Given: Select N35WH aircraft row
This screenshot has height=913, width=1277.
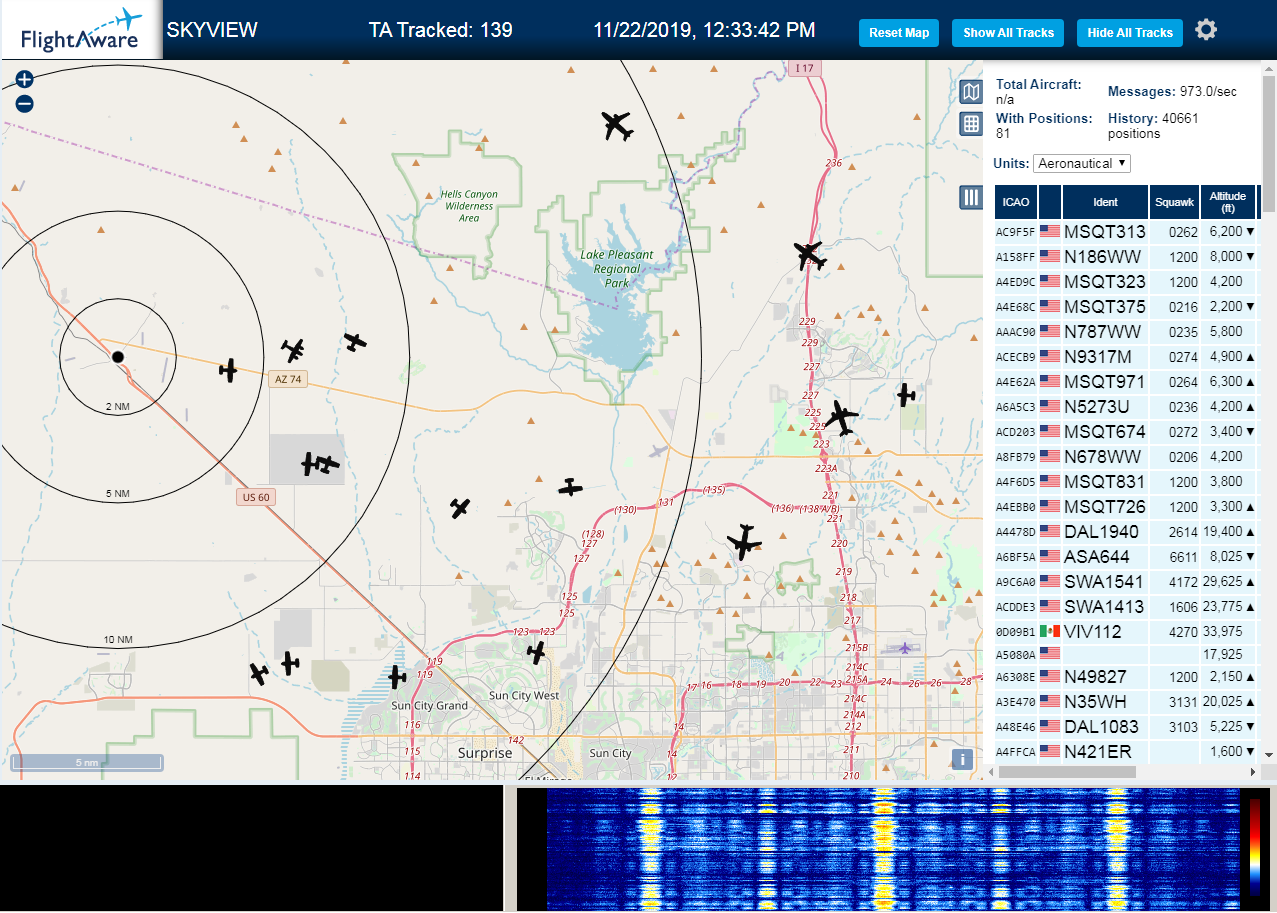Looking at the screenshot, I should tap(1125, 702).
